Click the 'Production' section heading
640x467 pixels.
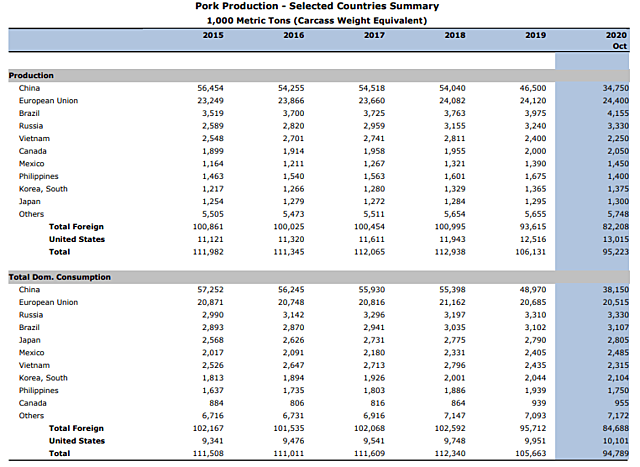tap(31, 76)
